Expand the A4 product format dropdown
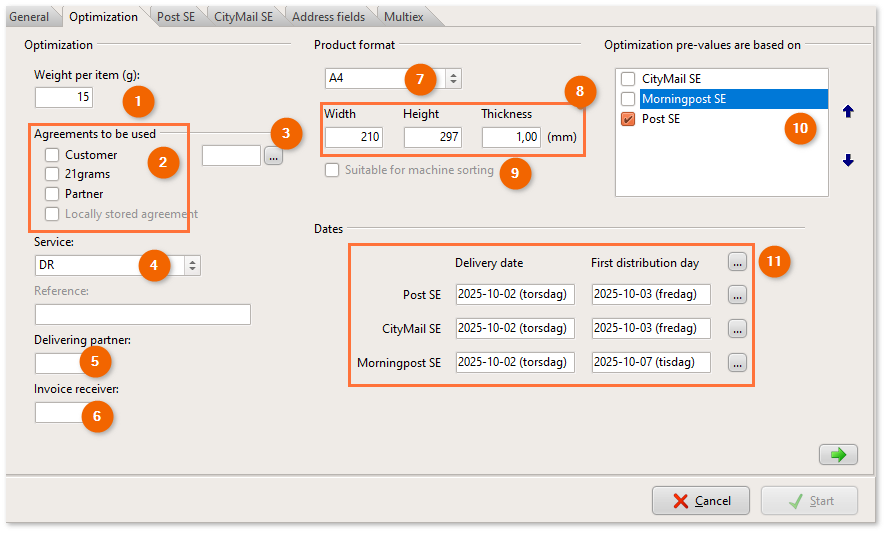886x533 pixels. (x=453, y=78)
